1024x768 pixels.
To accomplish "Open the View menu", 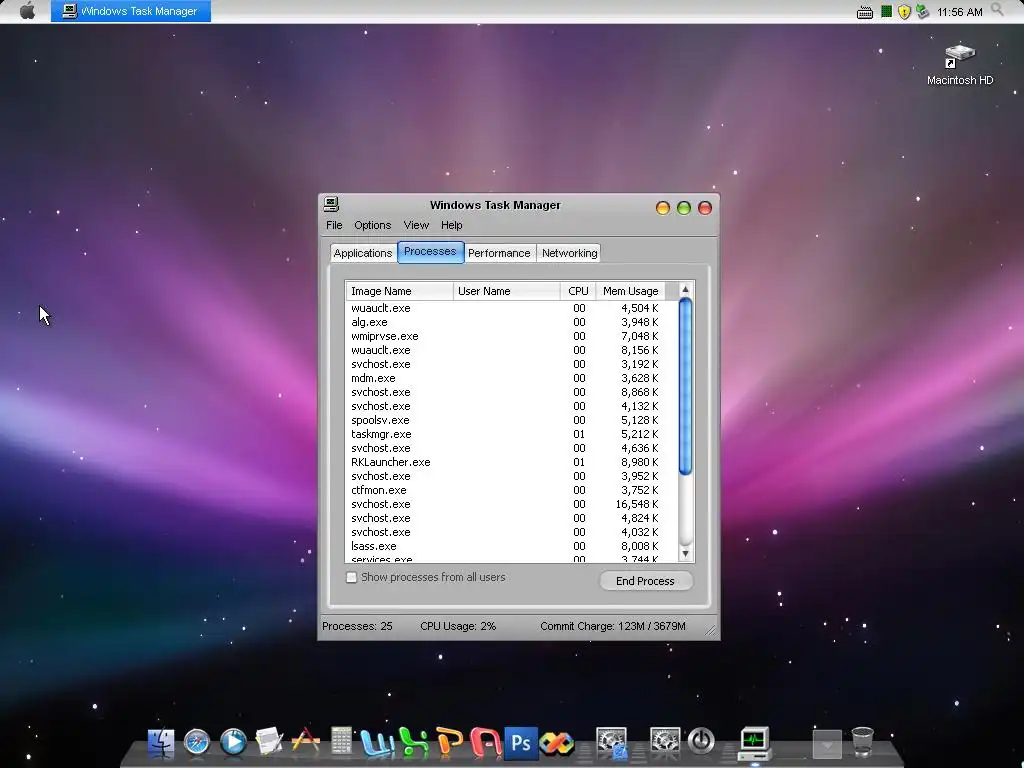I will [416, 225].
